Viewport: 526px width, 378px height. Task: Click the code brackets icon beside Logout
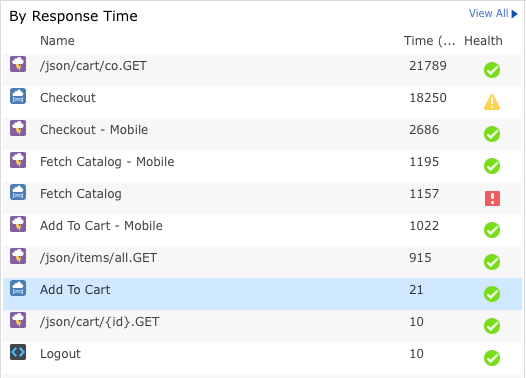pos(18,352)
